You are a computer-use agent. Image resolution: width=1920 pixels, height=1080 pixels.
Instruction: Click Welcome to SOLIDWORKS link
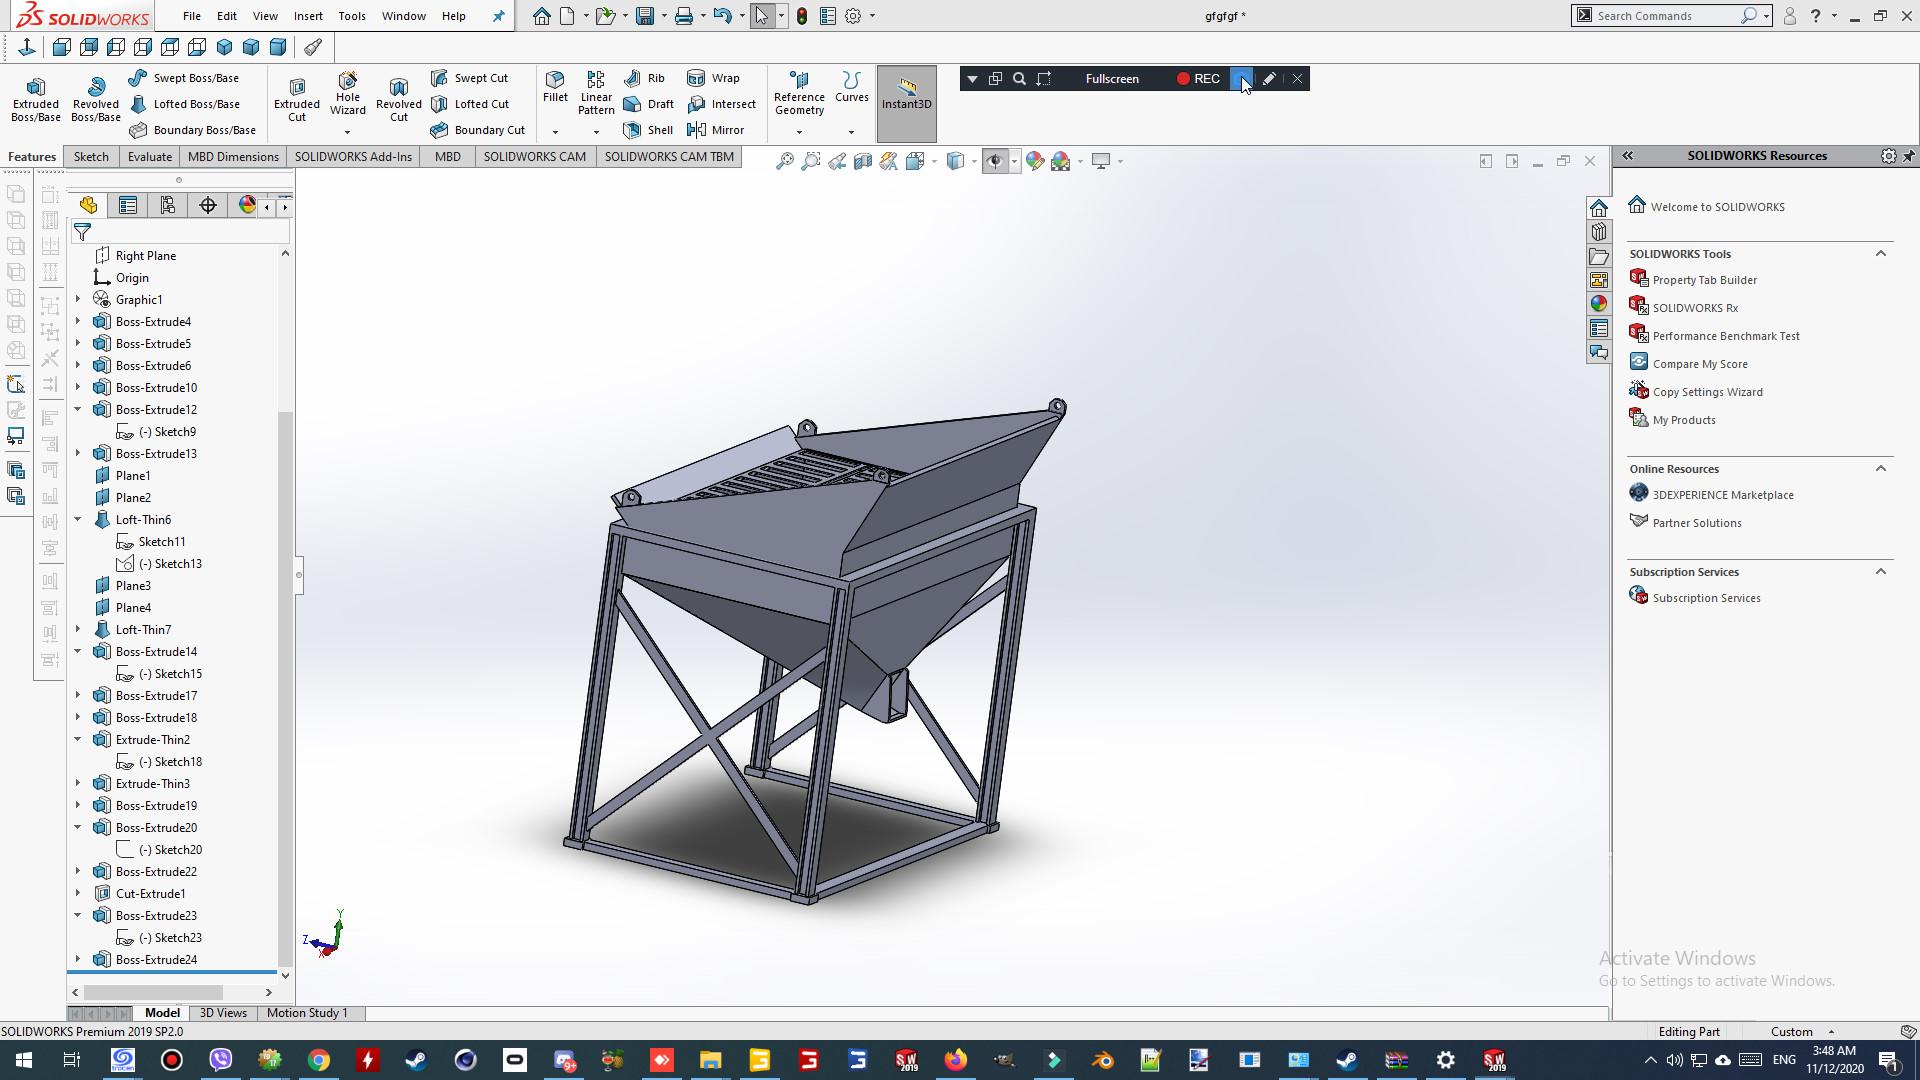1717,207
